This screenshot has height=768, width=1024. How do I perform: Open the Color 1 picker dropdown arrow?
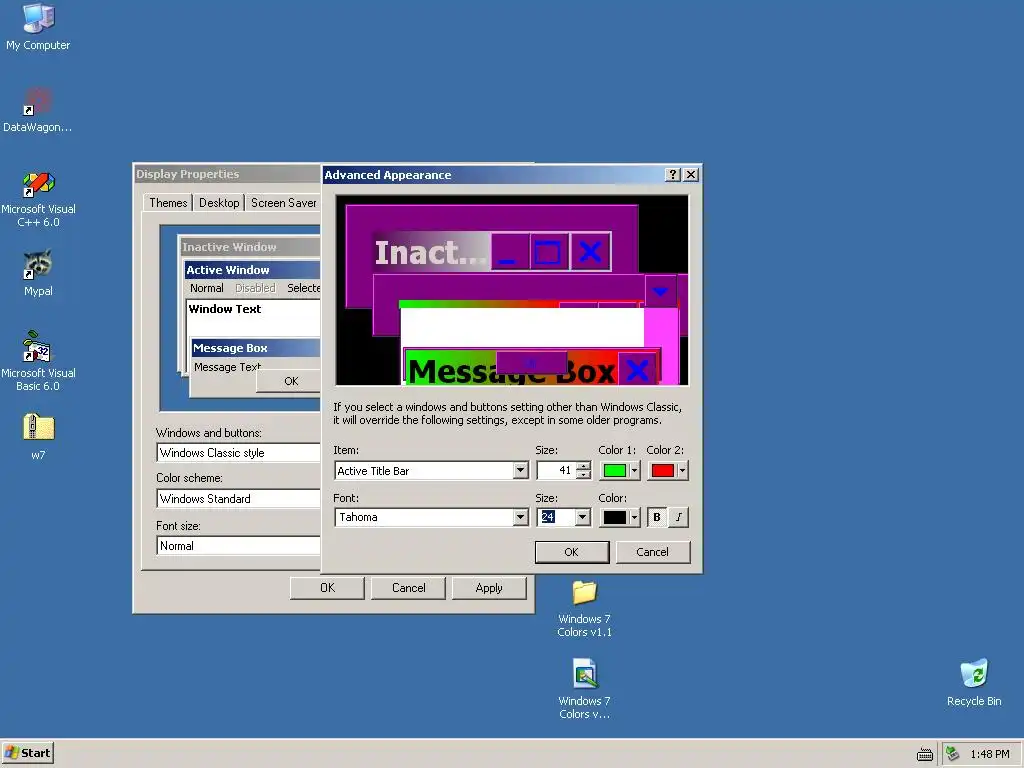click(x=633, y=470)
